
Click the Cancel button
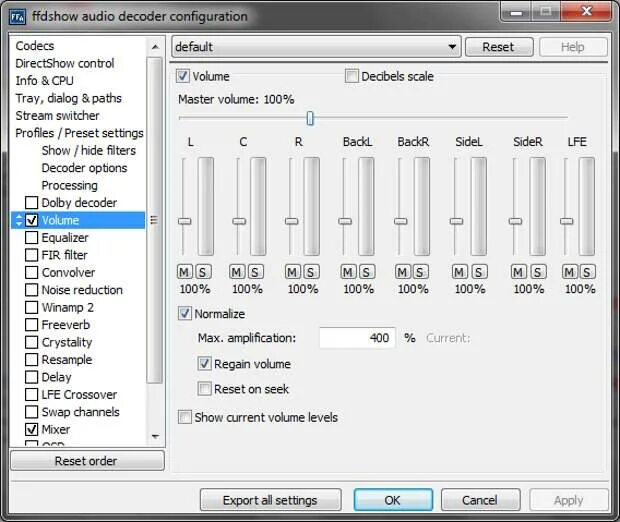(480, 500)
